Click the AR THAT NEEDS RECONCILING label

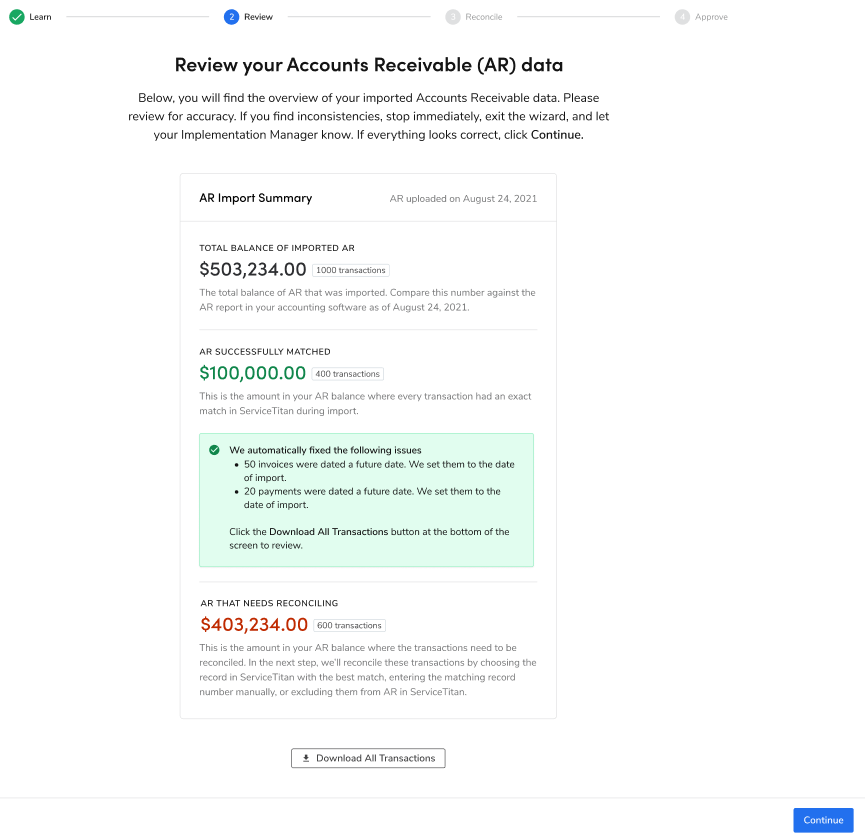pos(269,604)
